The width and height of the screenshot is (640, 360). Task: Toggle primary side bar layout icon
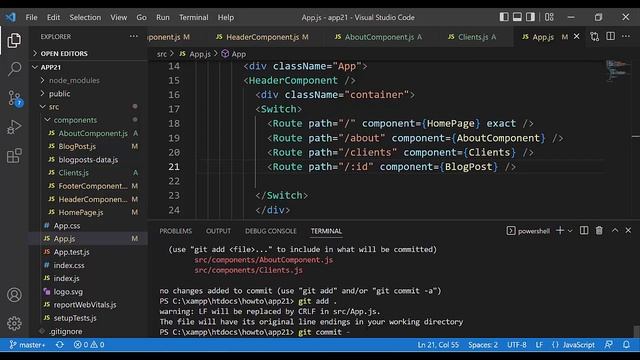[x=504, y=17]
